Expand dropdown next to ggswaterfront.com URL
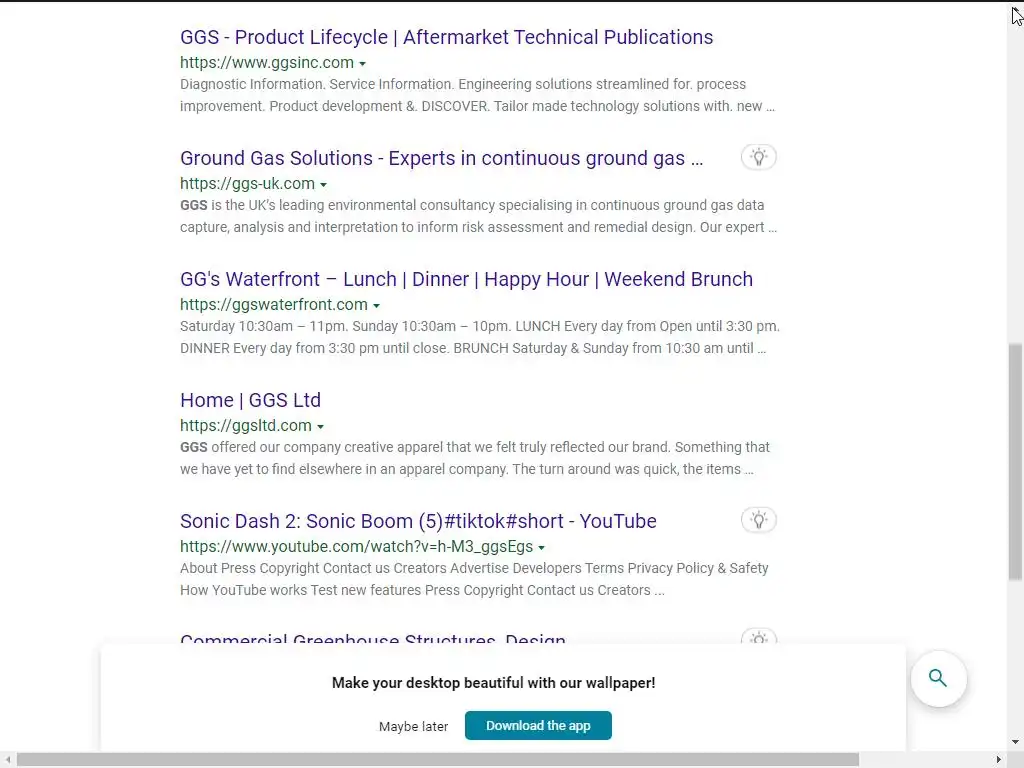This screenshot has width=1024, height=768. 376,306
